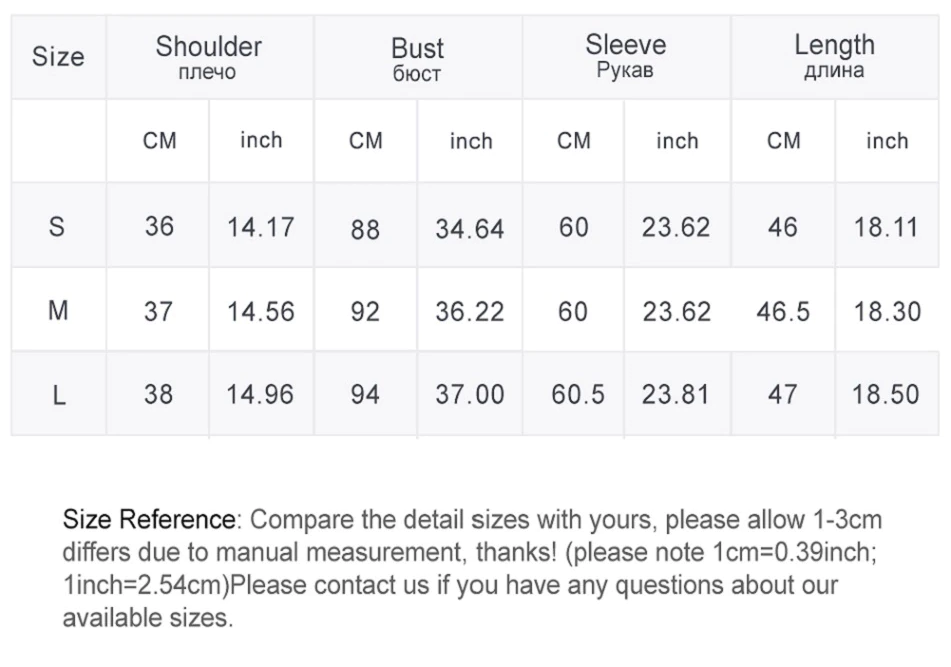951x667 pixels.
Task: Select the 18.50 inch length value
Action: (886, 395)
